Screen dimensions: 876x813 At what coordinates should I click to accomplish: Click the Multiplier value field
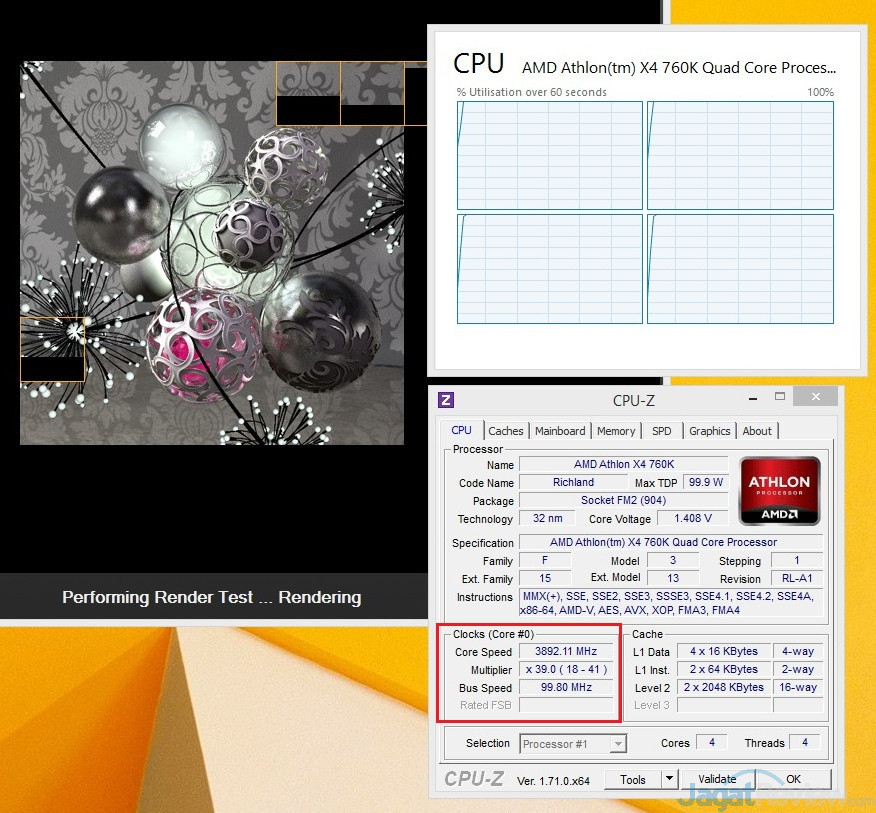point(566,670)
